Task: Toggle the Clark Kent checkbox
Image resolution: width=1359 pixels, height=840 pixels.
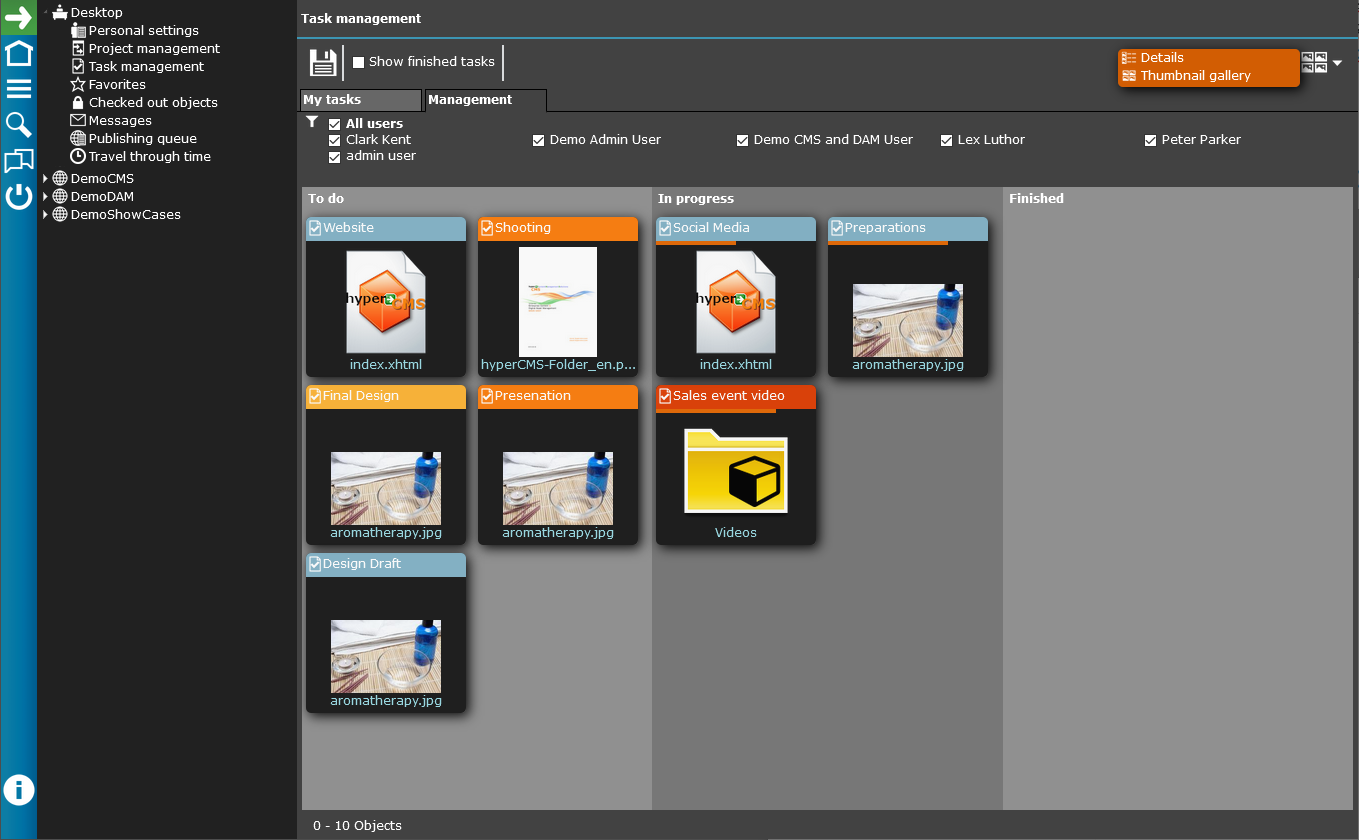Action: [335, 139]
